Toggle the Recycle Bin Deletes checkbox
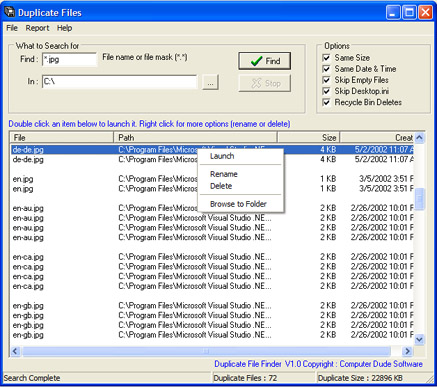 (326, 102)
